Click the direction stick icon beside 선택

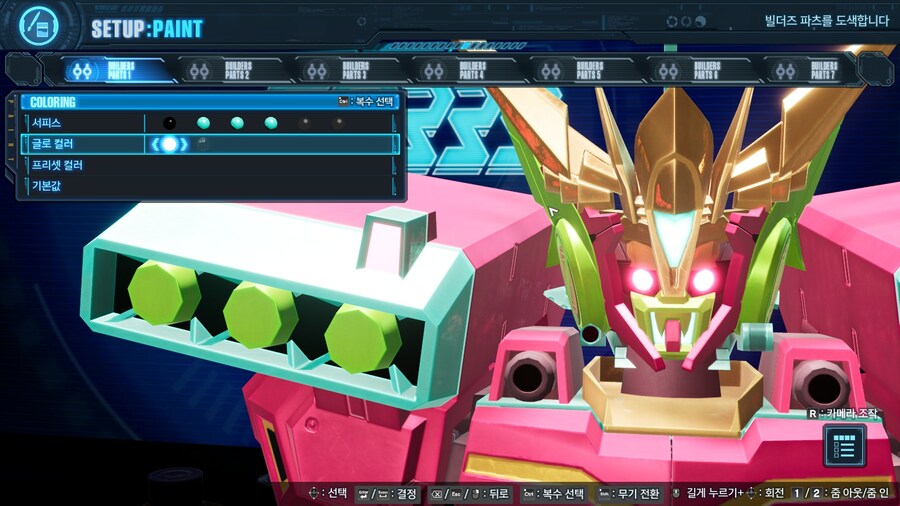(313, 493)
